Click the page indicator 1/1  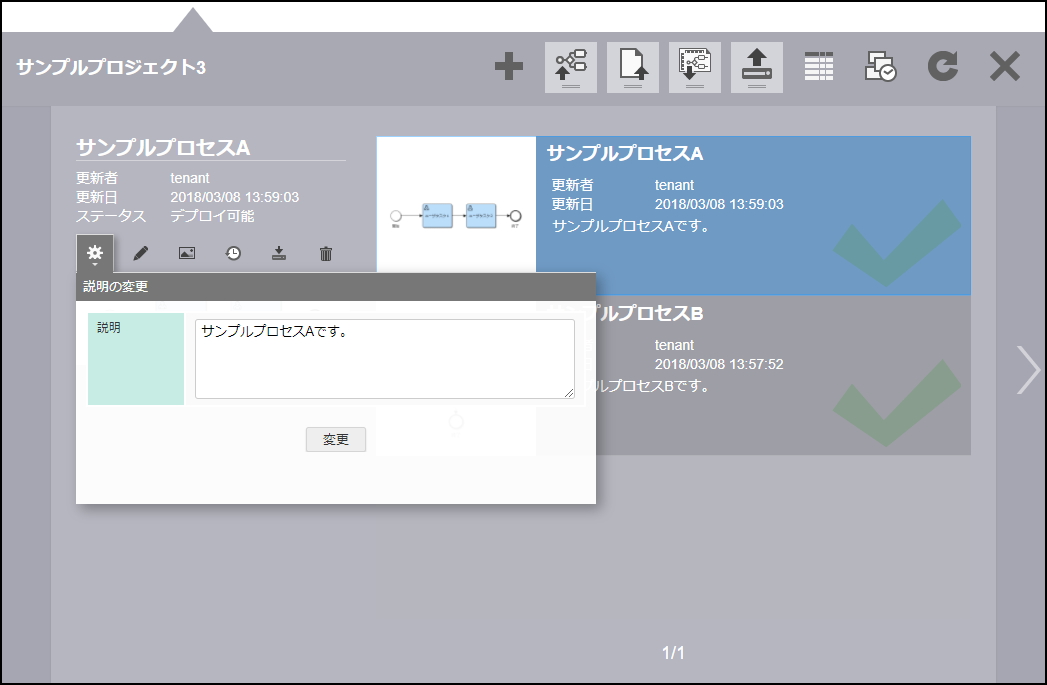tap(673, 652)
